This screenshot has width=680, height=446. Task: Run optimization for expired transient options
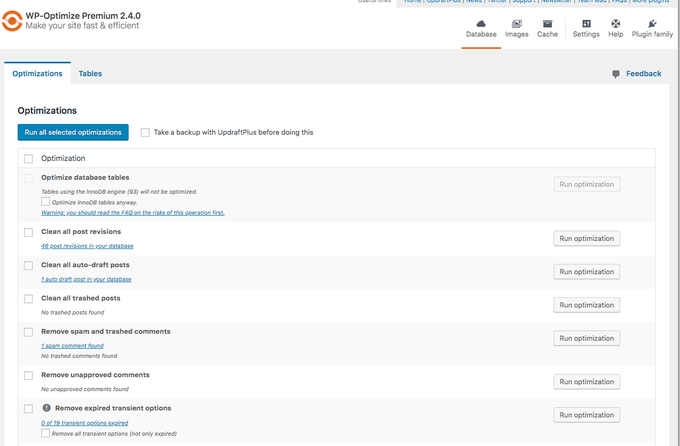pyautogui.click(x=586, y=415)
